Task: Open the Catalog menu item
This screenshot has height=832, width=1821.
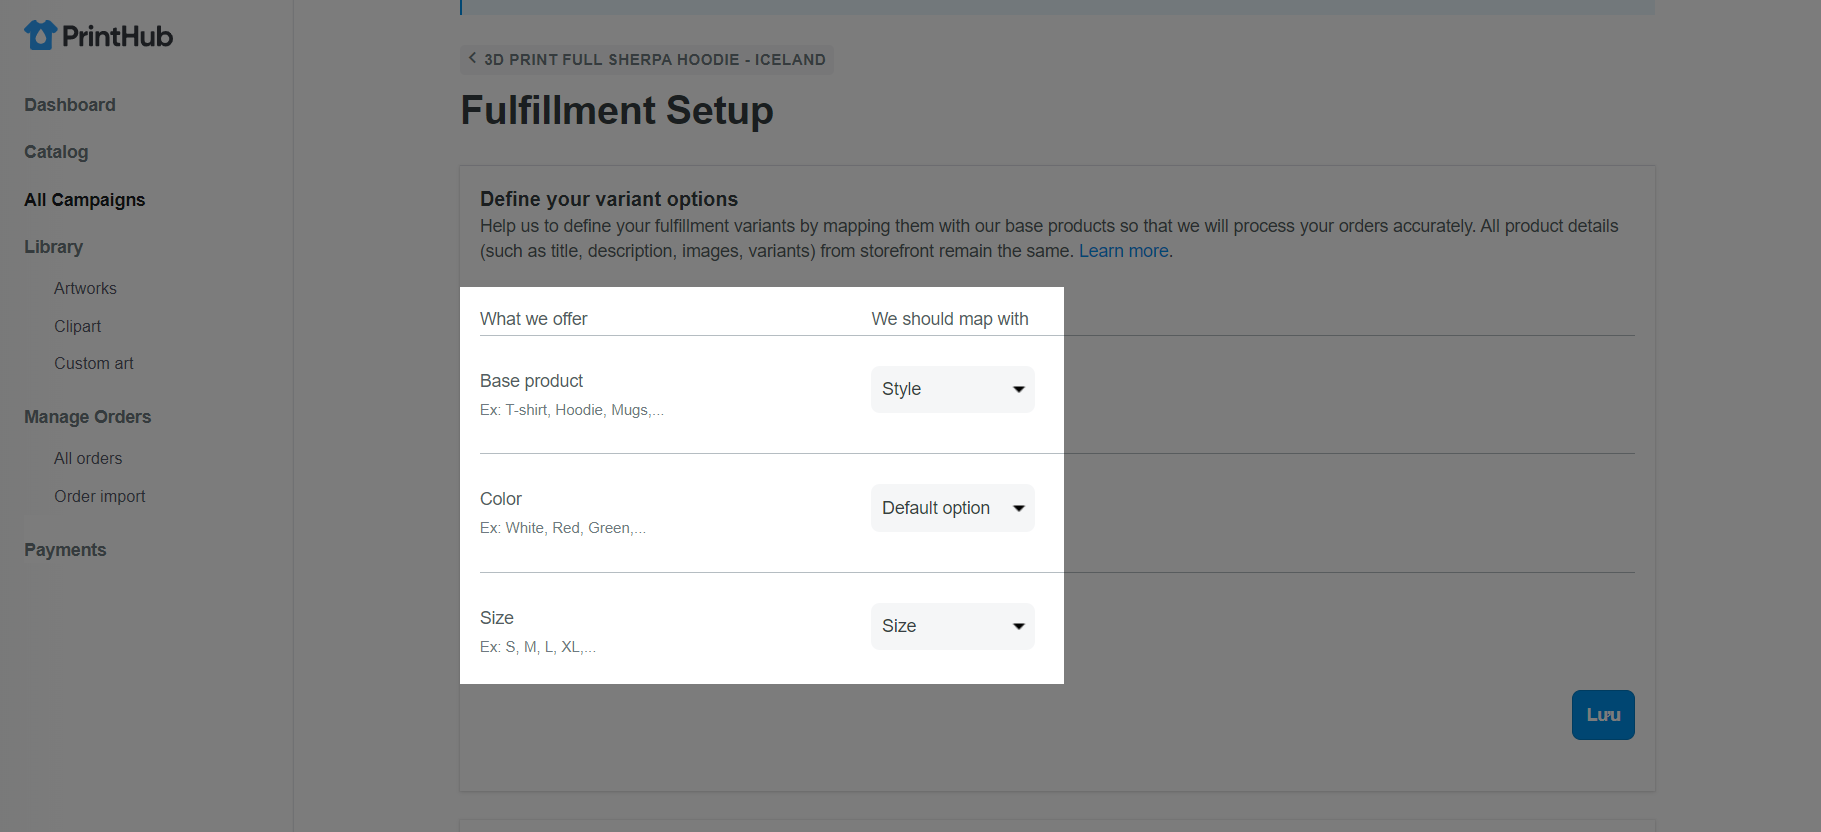Action: point(56,152)
